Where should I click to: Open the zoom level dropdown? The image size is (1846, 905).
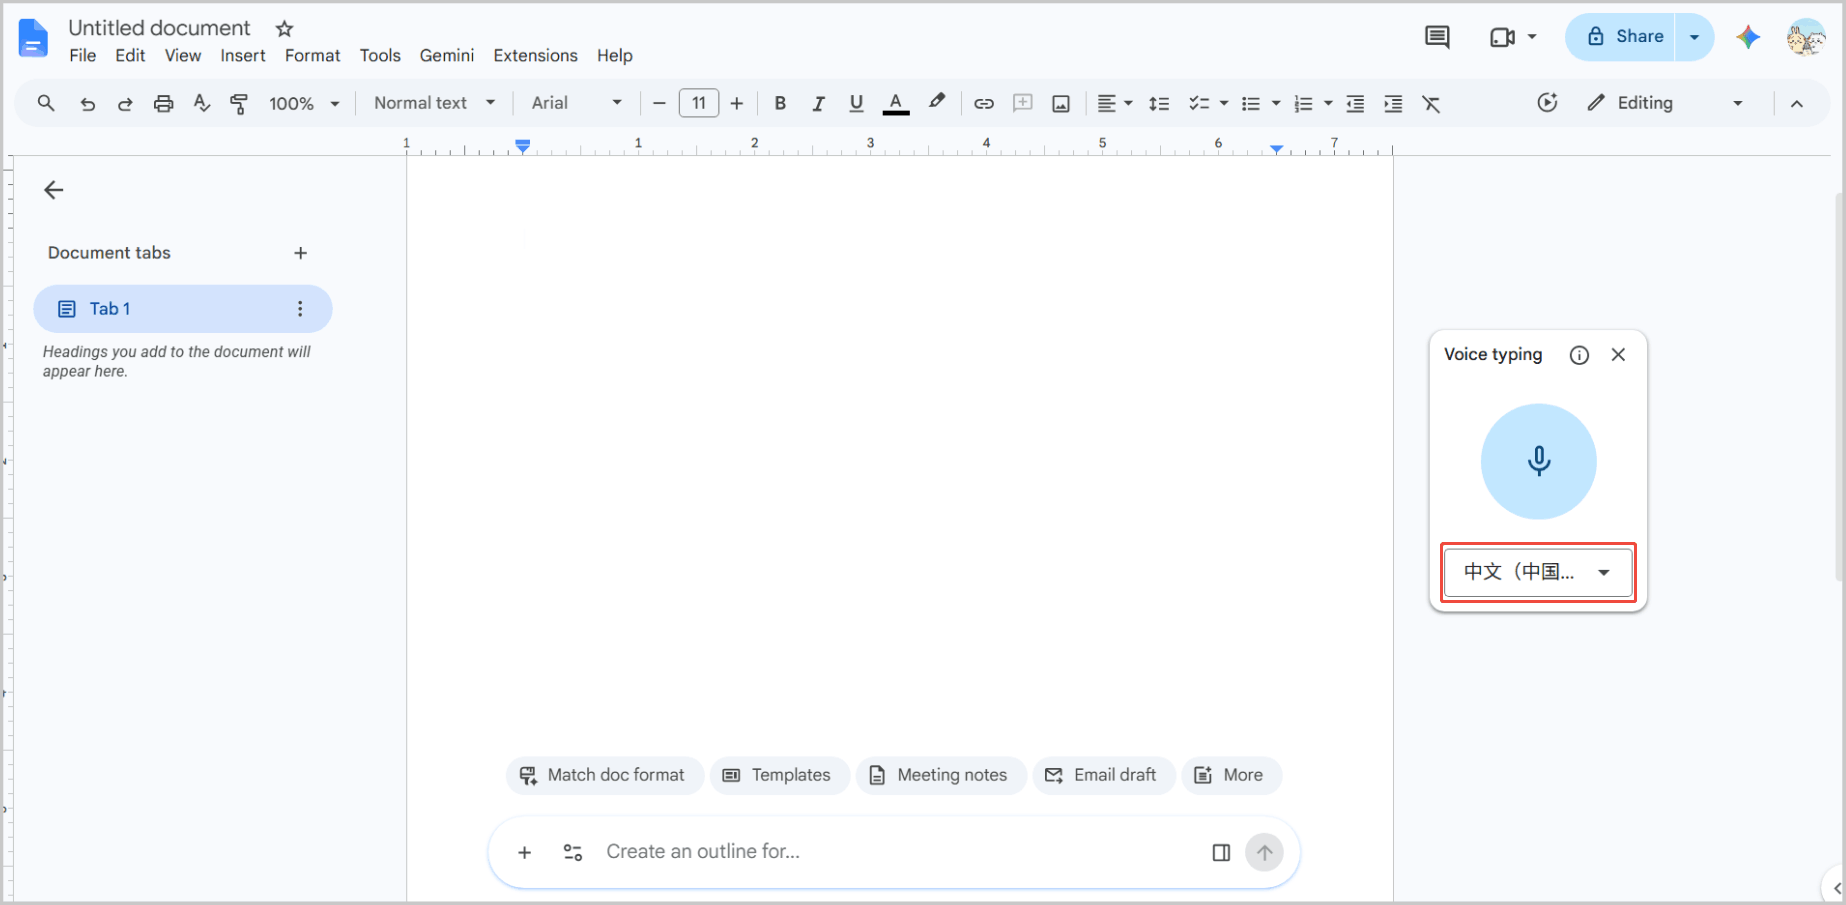304,103
